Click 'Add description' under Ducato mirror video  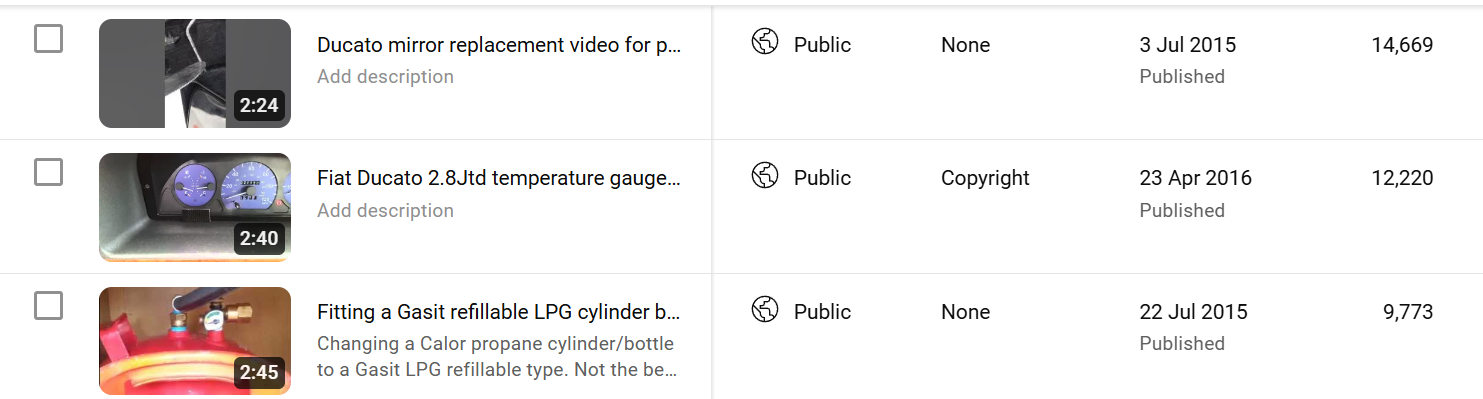[385, 77]
